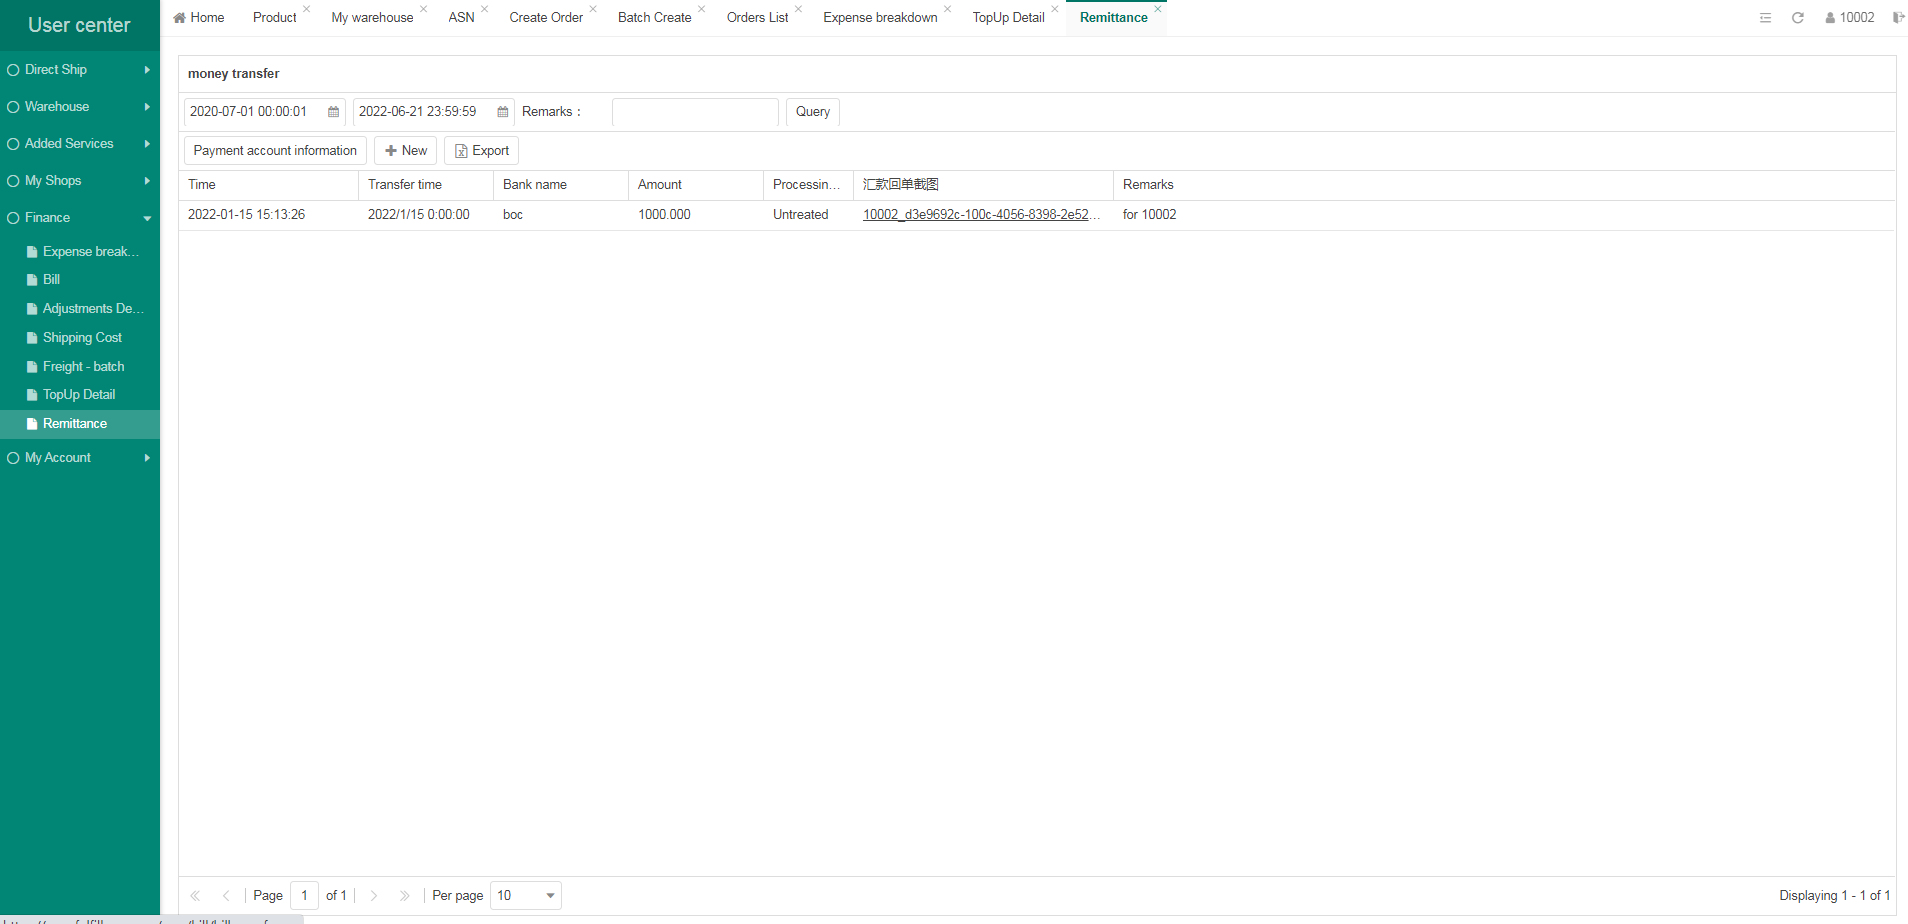1908x924 pixels.
Task: Open the tab list menu icon
Action: [1765, 18]
